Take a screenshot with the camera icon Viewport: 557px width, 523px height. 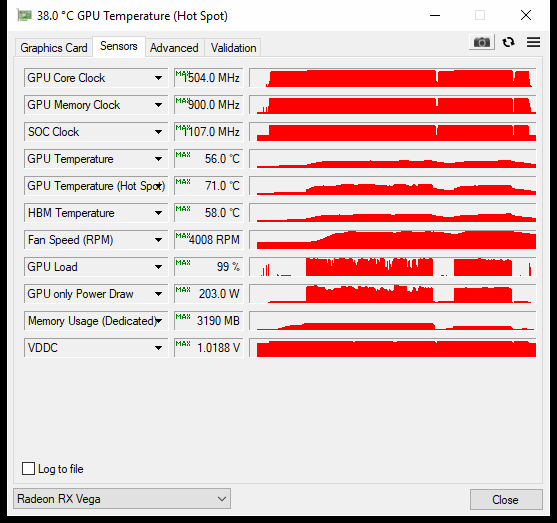[482, 42]
